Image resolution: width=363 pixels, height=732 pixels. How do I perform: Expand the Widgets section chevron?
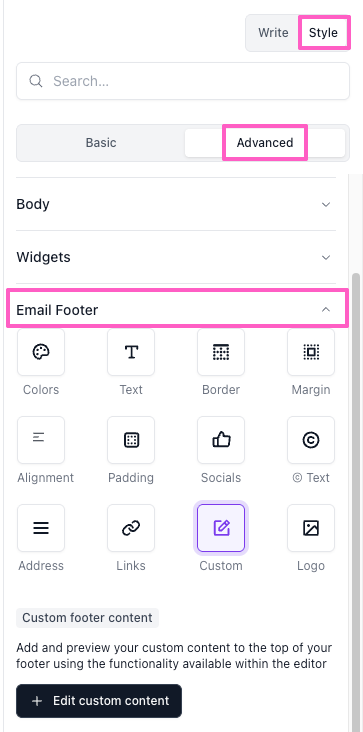tap(326, 257)
